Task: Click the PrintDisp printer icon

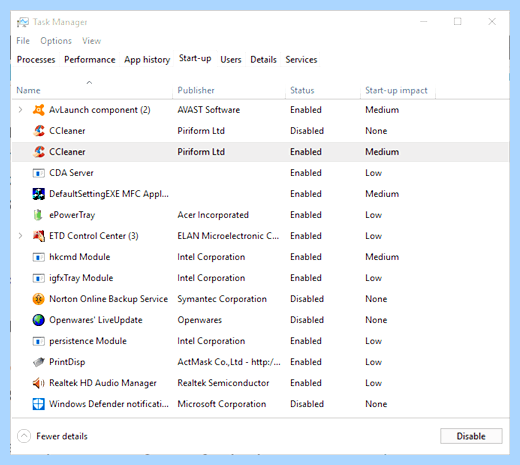Action: [x=39, y=362]
